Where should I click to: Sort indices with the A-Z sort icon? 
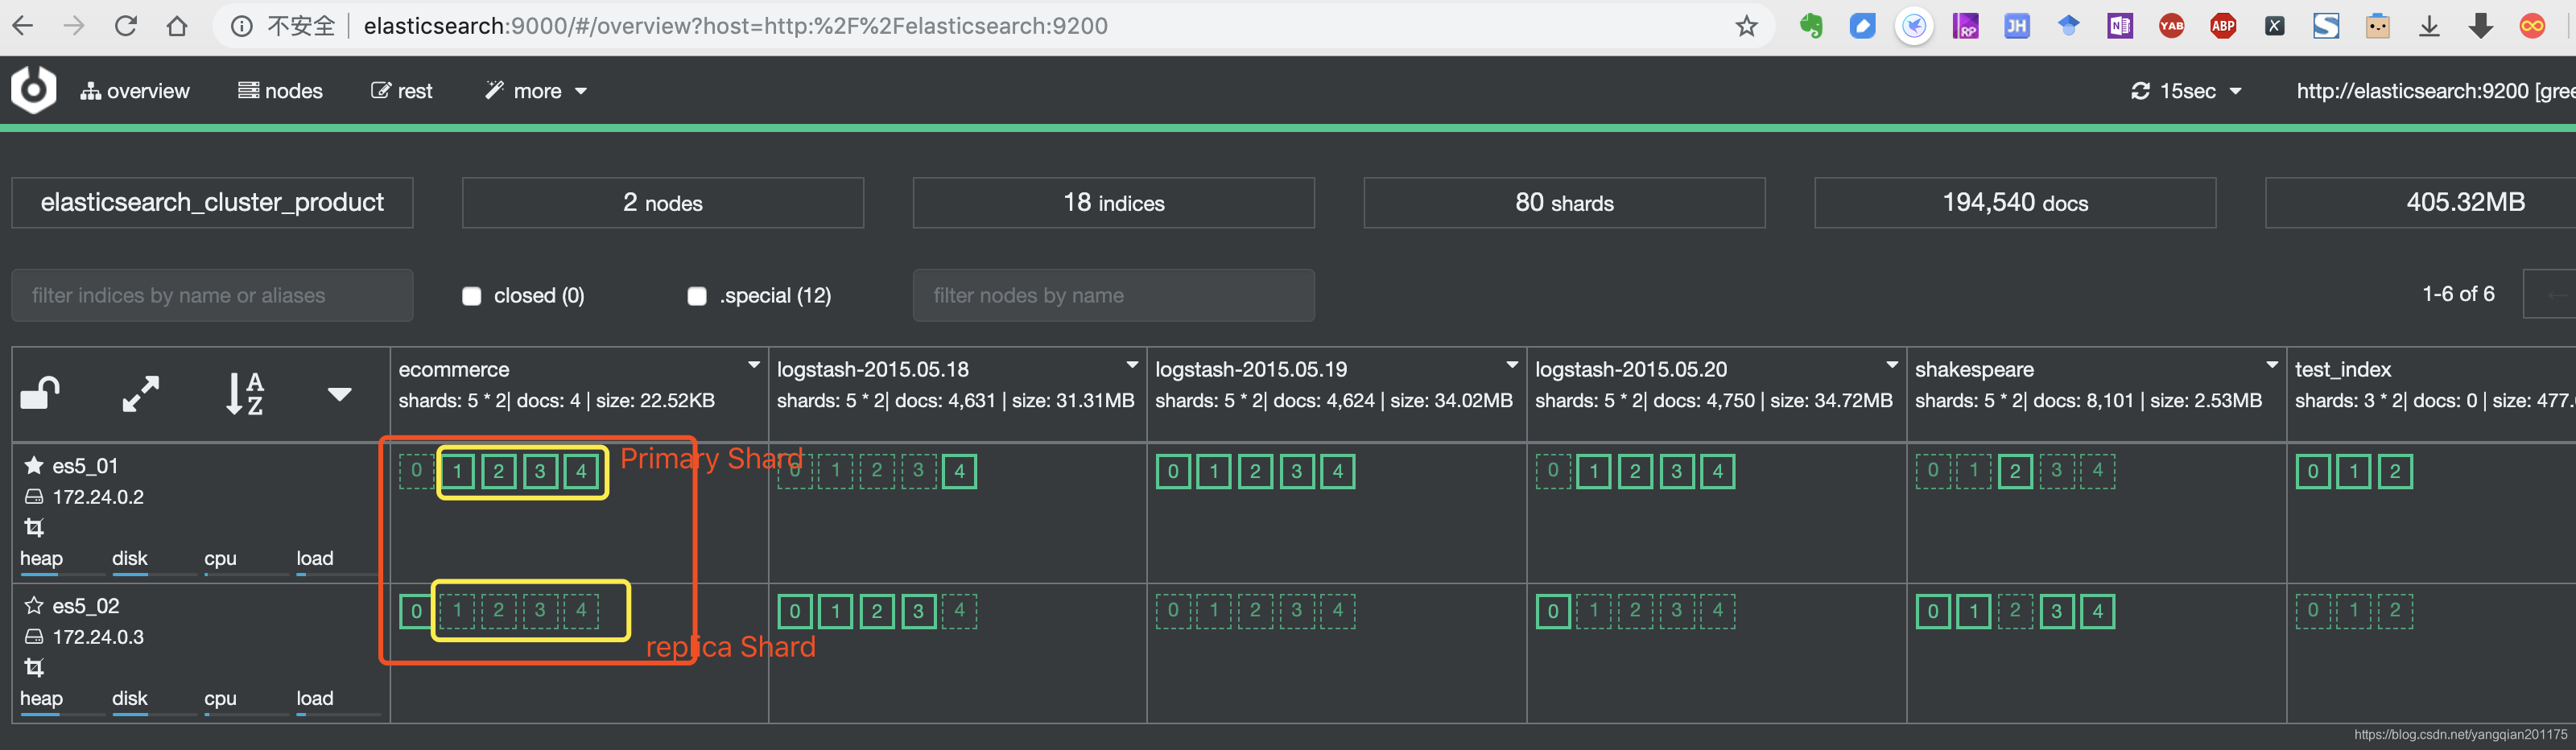pyautogui.click(x=244, y=394)
